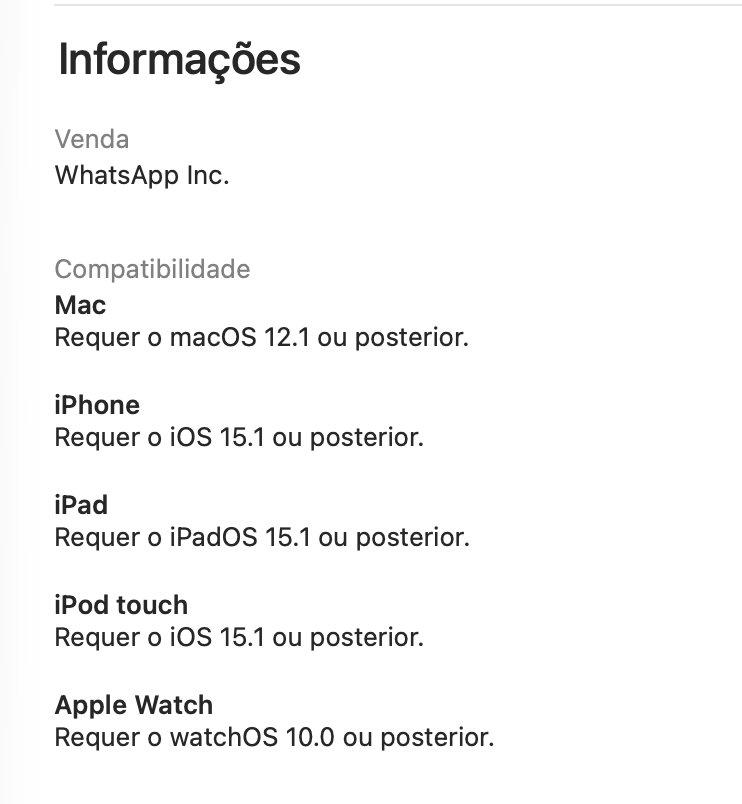This screenshot has height=804, width=742.
Task: Click the watchOS 10.0 requirement text
Action: (274, 738)
